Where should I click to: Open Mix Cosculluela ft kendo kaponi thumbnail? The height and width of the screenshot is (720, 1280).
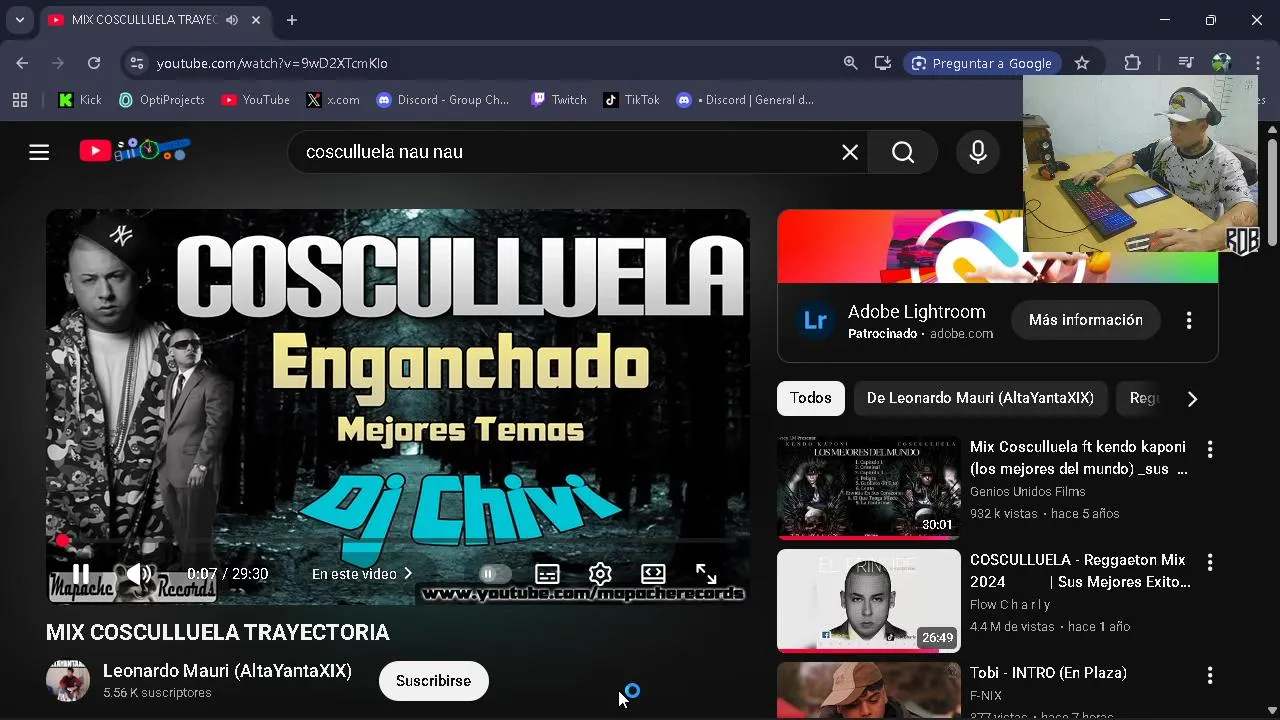pos(869,488)
